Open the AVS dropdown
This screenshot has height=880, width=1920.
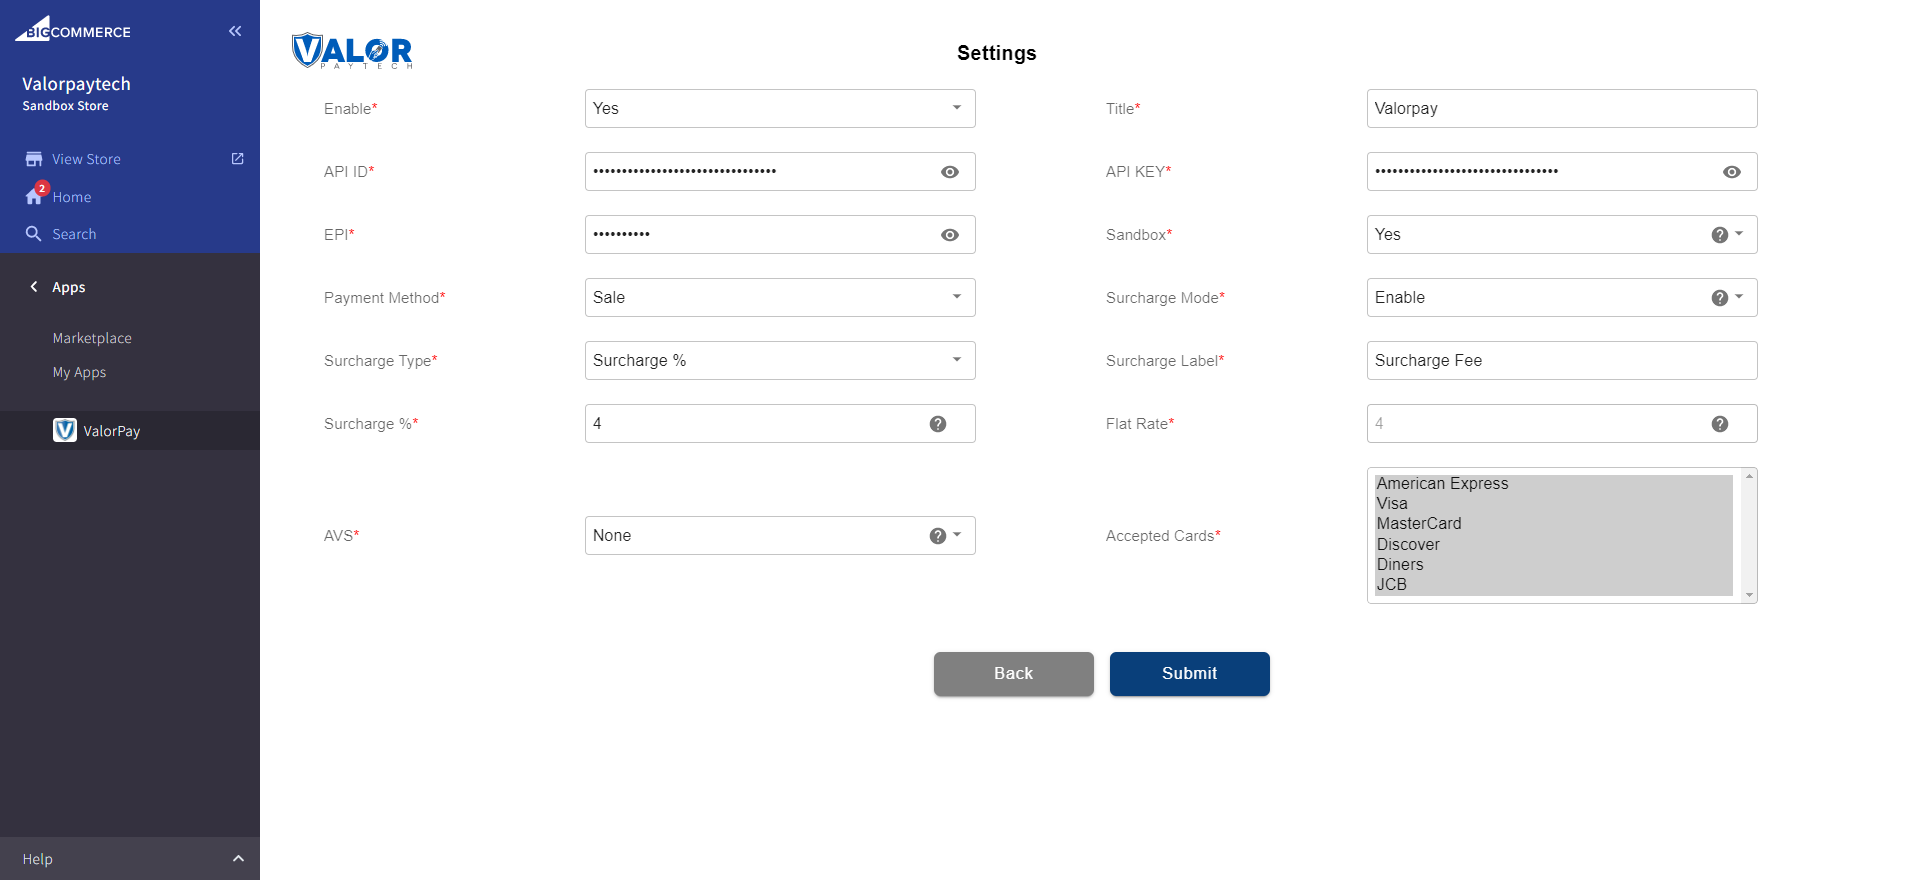(780, 536)
